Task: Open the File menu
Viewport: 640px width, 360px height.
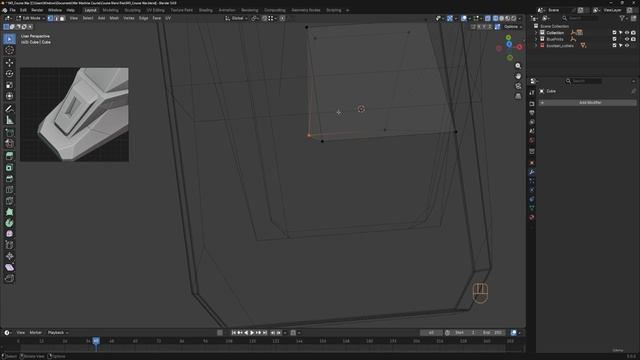Action: [12, 10]
